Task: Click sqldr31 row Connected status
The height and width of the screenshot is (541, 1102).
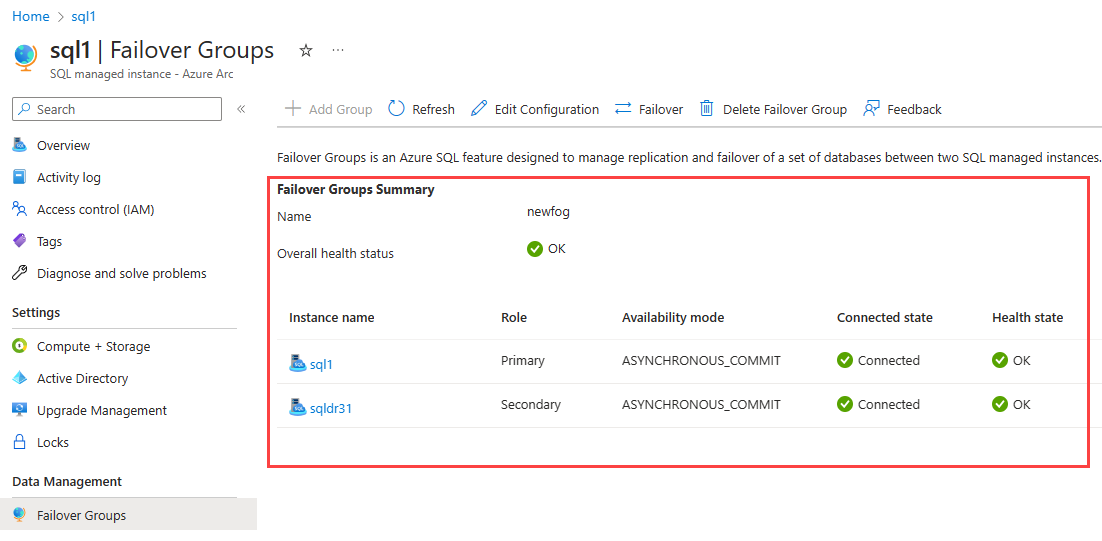Action: (x=879, y=405)
